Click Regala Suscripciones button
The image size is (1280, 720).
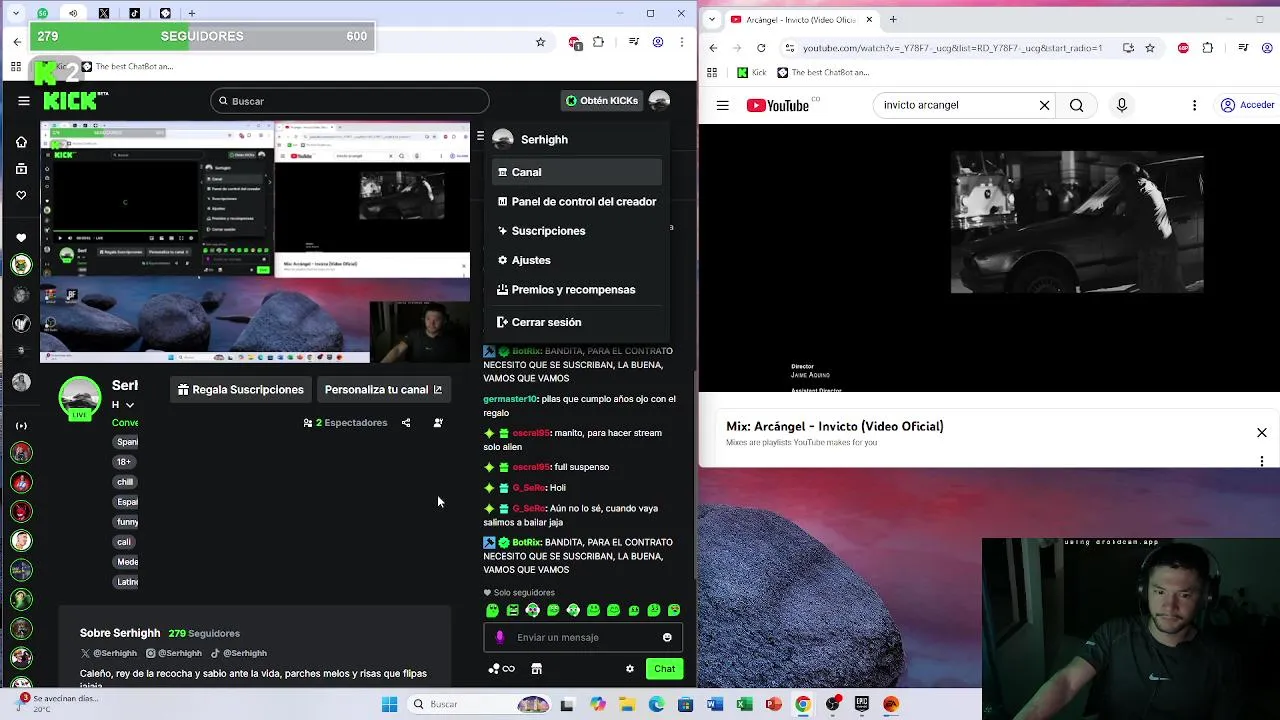(240, 390)
